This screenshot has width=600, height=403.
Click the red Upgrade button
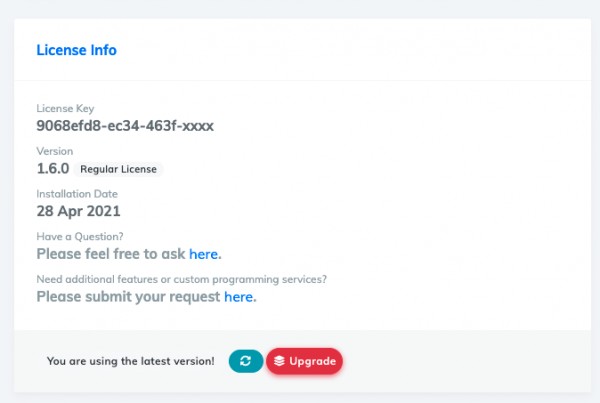pos(304,361)
